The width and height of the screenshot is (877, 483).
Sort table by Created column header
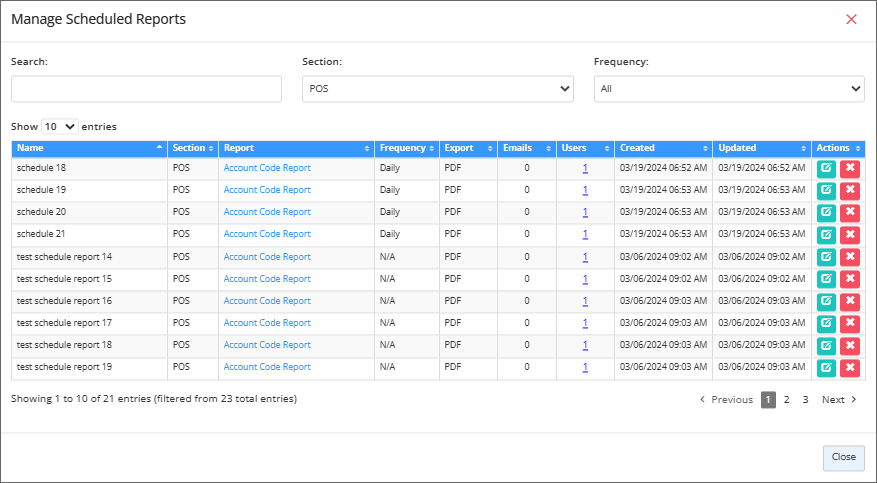(661, 148)
